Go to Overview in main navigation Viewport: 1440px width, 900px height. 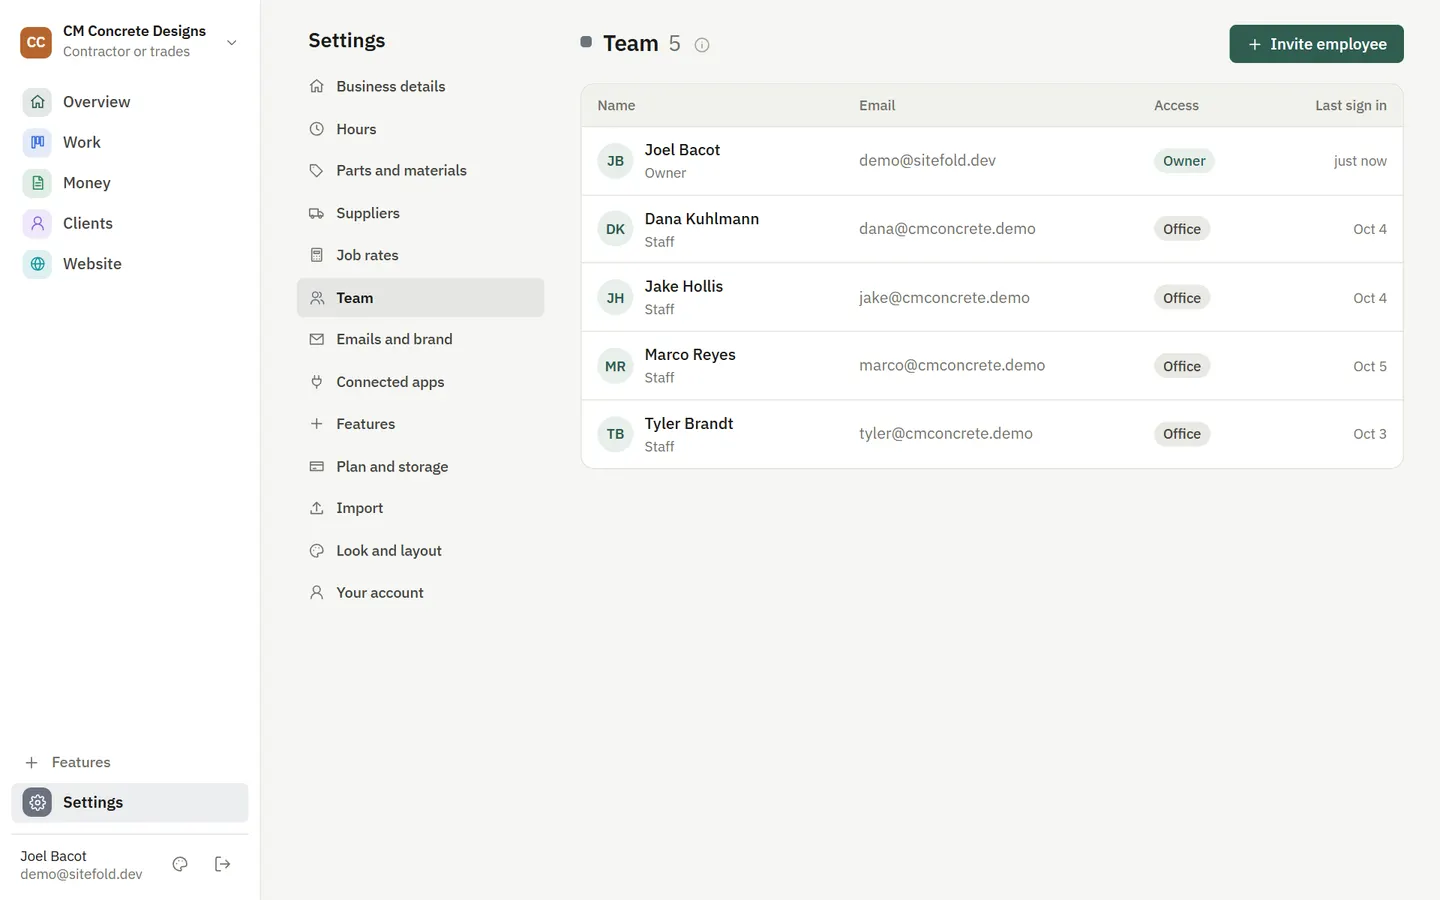click(x=130, y=102)
